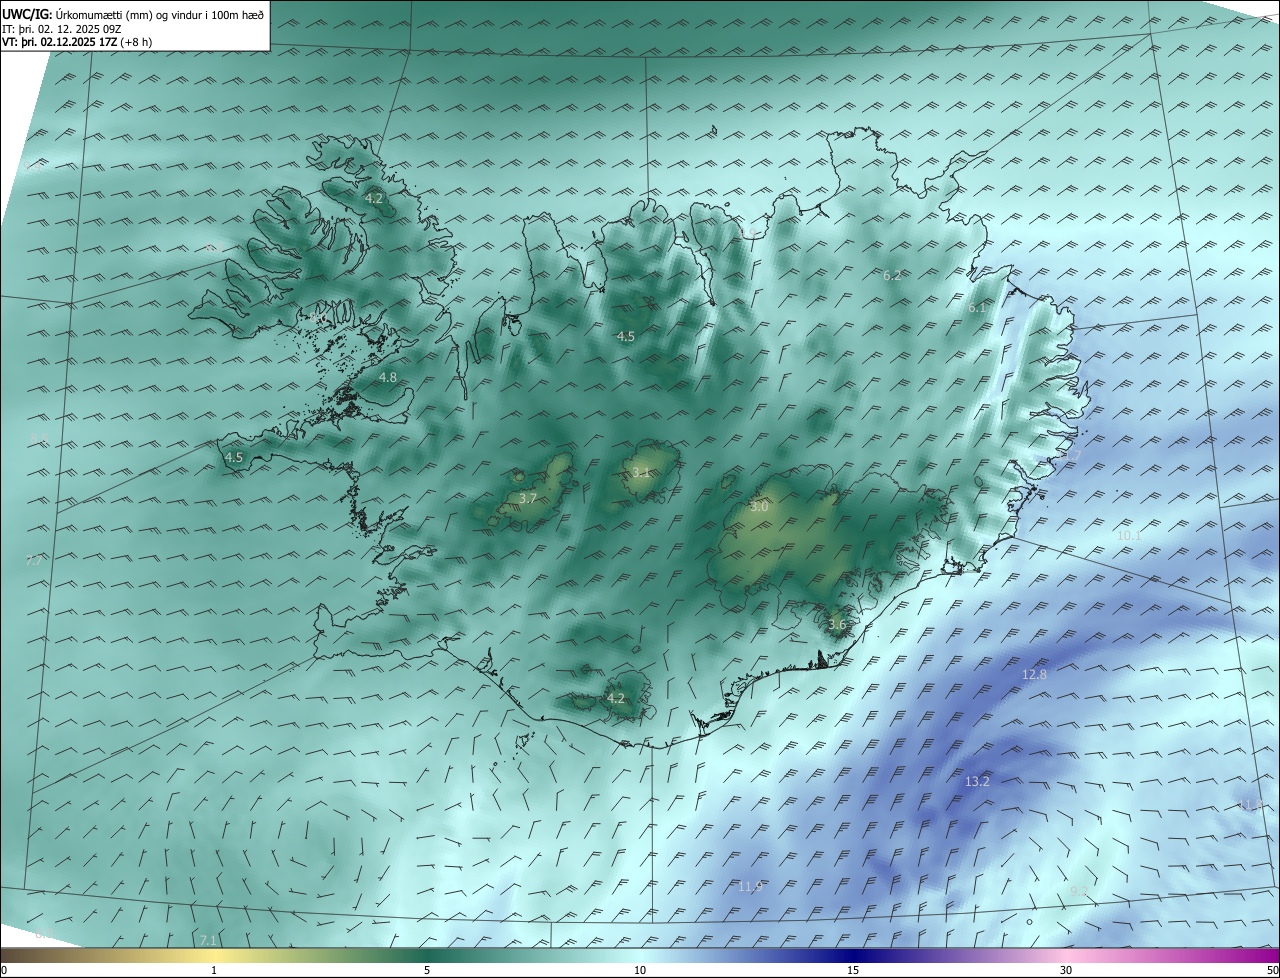
Task: Click the 7.7 value label offshore
Action: [34, 561]
